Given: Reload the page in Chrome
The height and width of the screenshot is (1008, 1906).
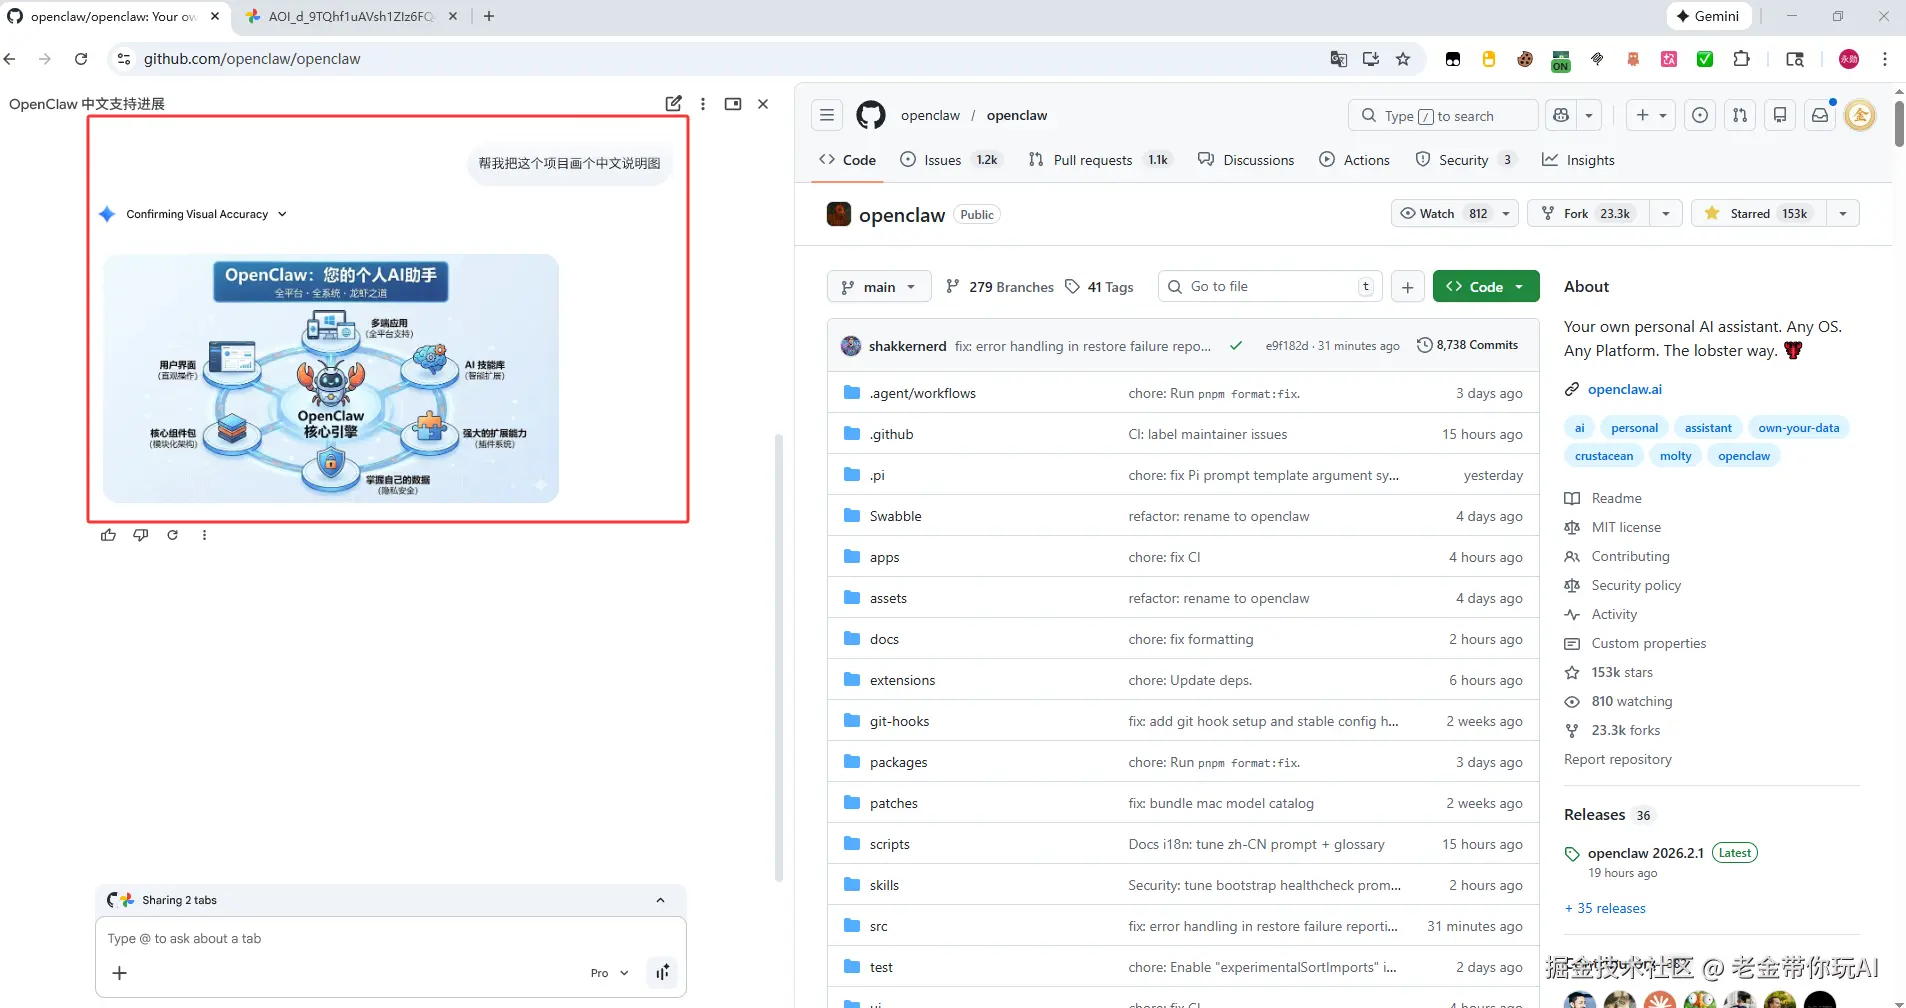Looking at the screenshot, I should [x=81, y=59].
